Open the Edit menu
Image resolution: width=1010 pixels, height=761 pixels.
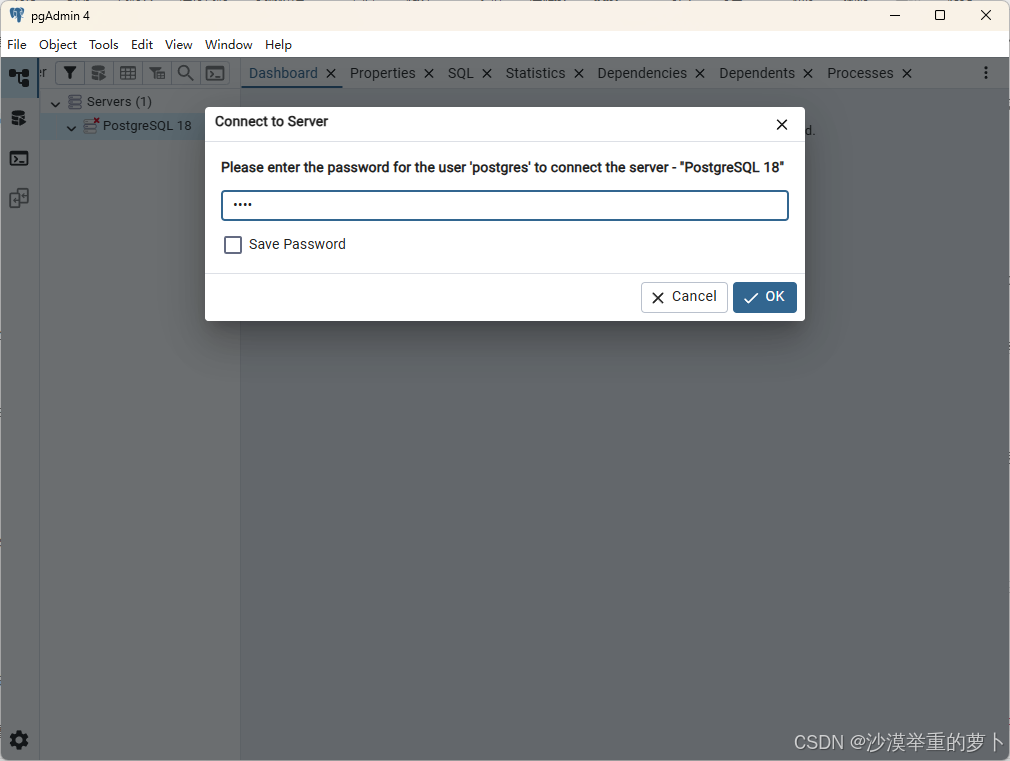click(142, 44)
